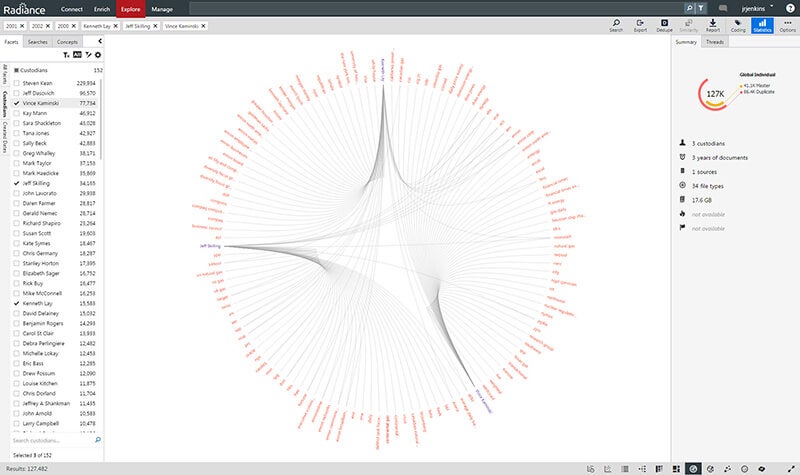
Task: Switch to the Concepts tab
Action: [x=67, y=42]
